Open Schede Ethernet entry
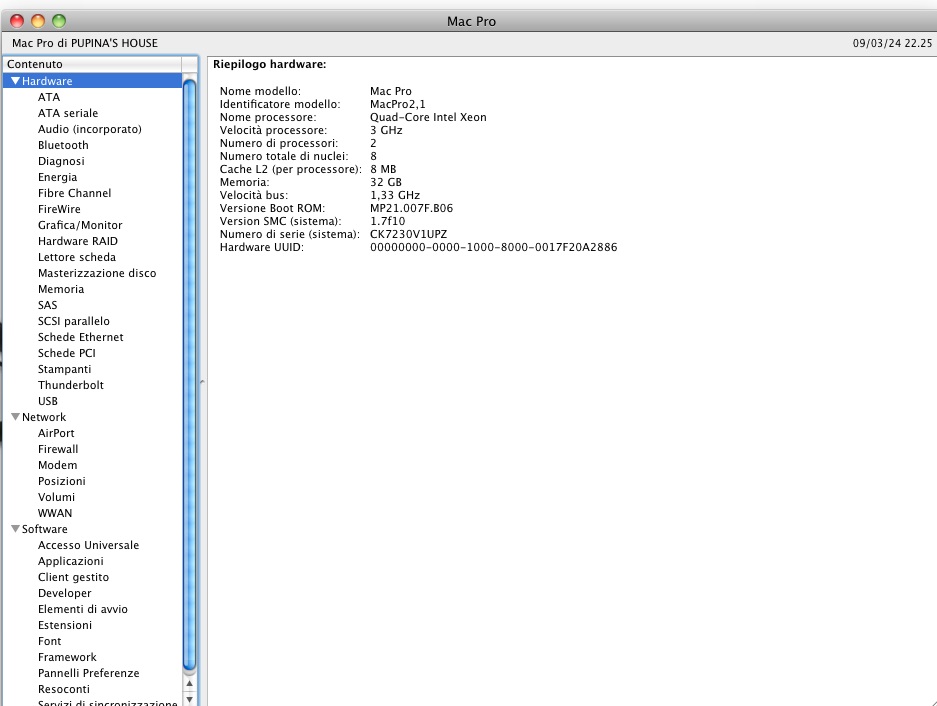Viewport: 937px width, 706px height. click(81, 337)
